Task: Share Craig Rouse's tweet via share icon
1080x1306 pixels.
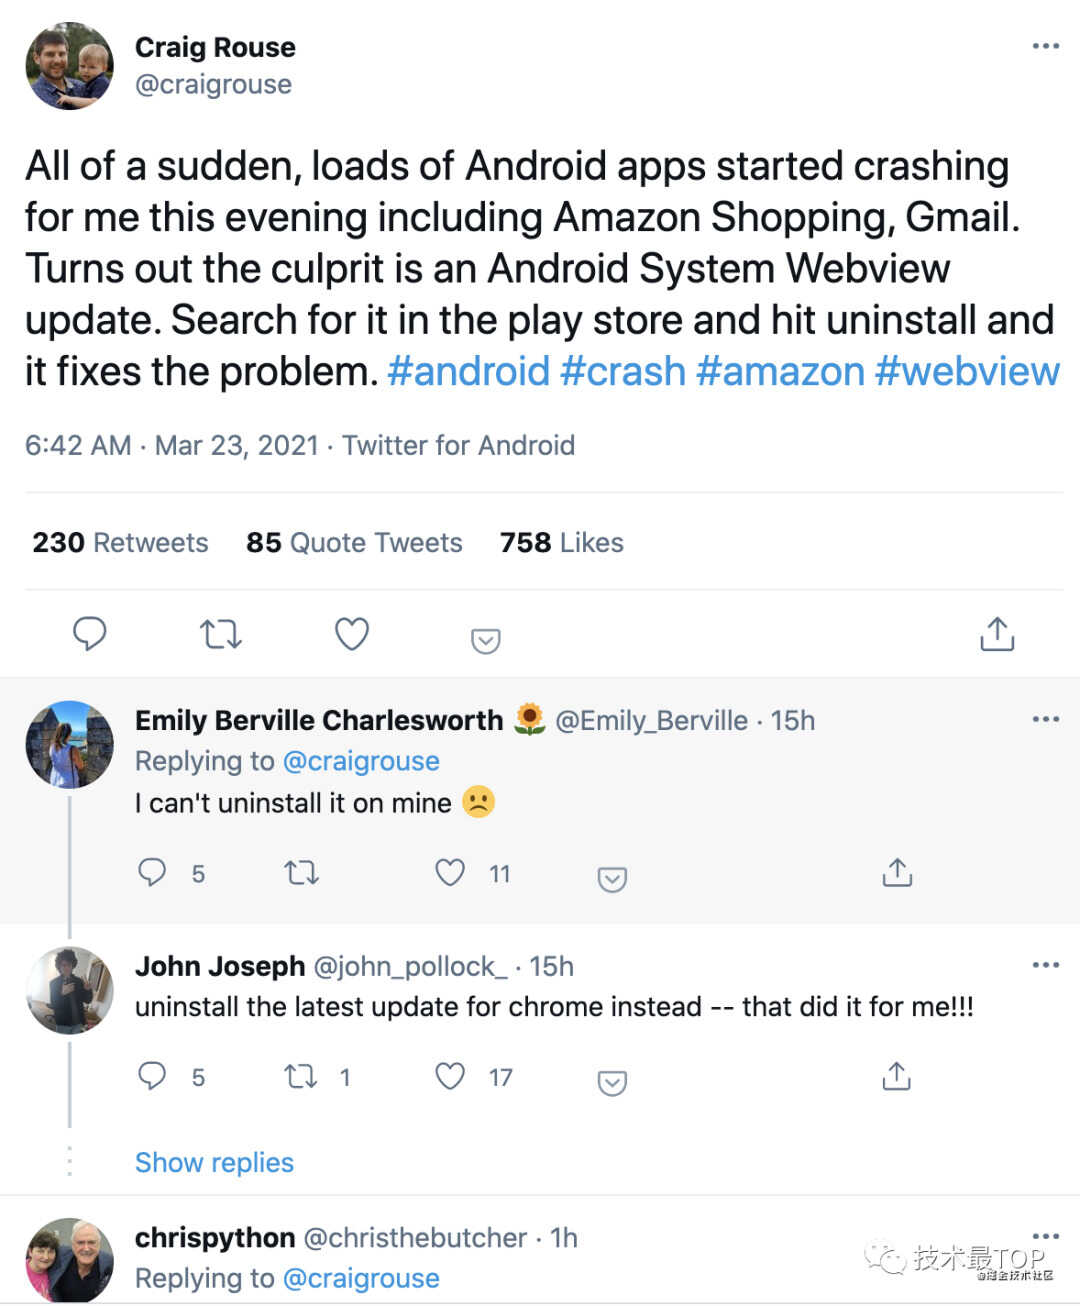Action: pyautogui.click(x=997, y=634)
